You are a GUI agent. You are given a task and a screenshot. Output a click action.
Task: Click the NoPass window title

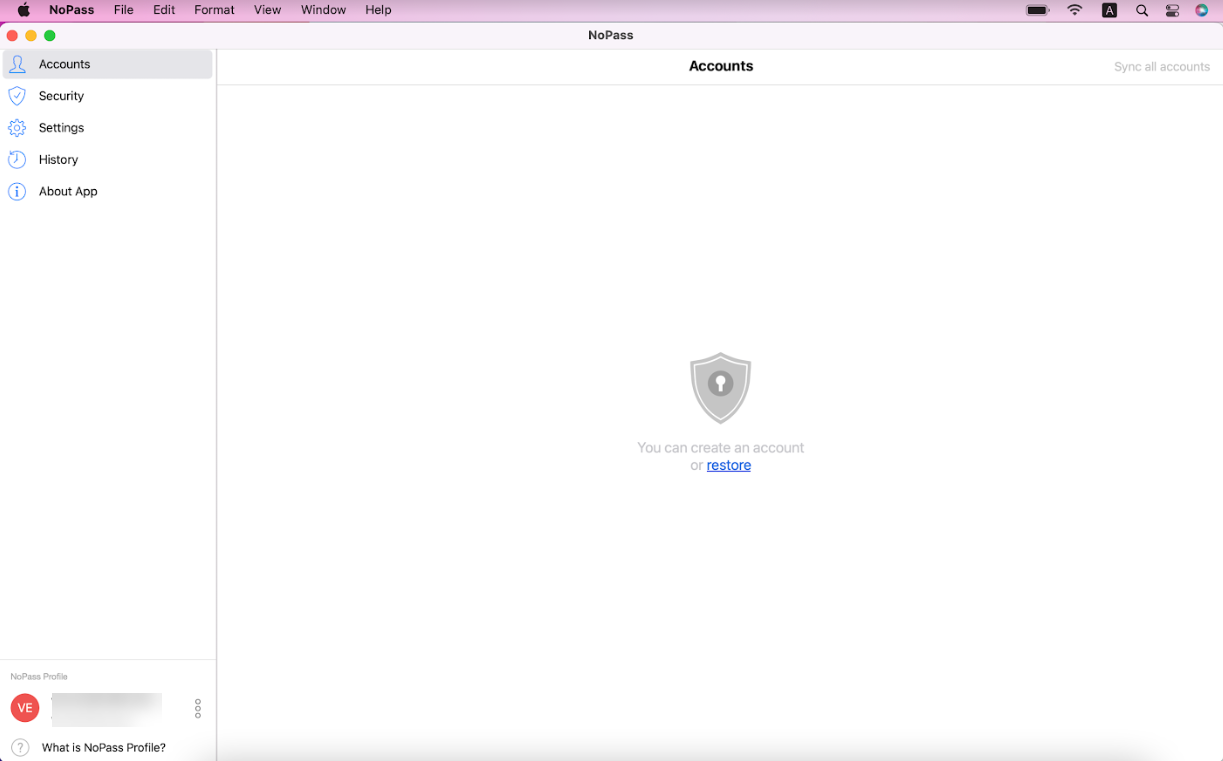(611, 36)
